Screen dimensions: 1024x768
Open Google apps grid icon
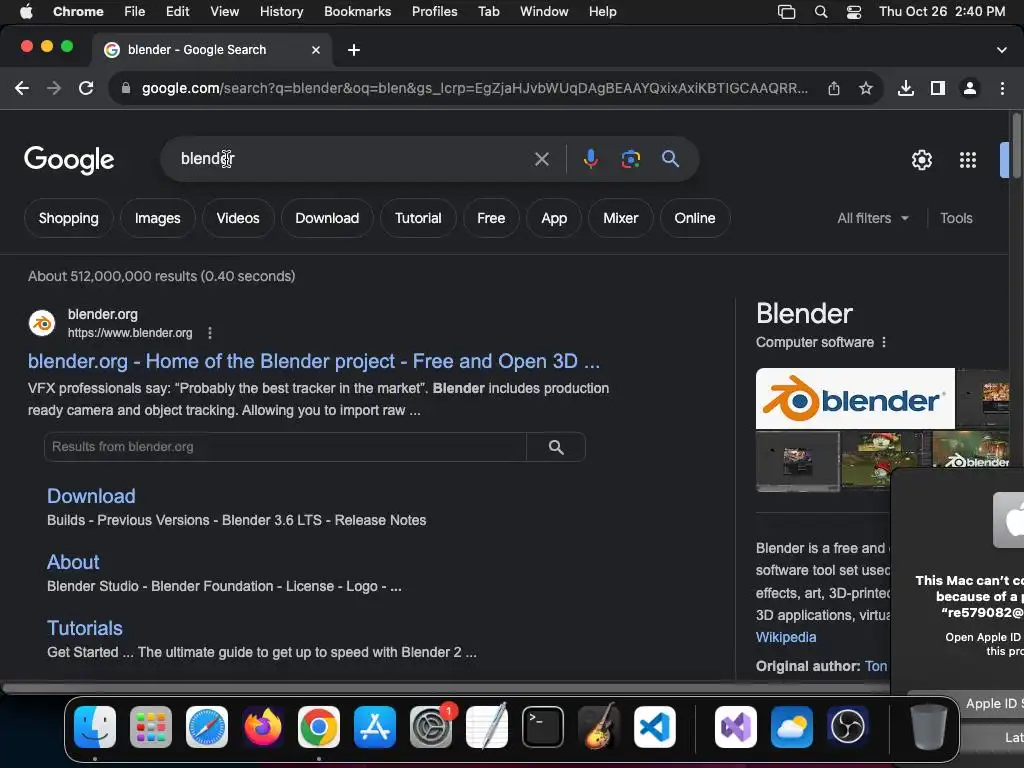[x=968, y=160]
